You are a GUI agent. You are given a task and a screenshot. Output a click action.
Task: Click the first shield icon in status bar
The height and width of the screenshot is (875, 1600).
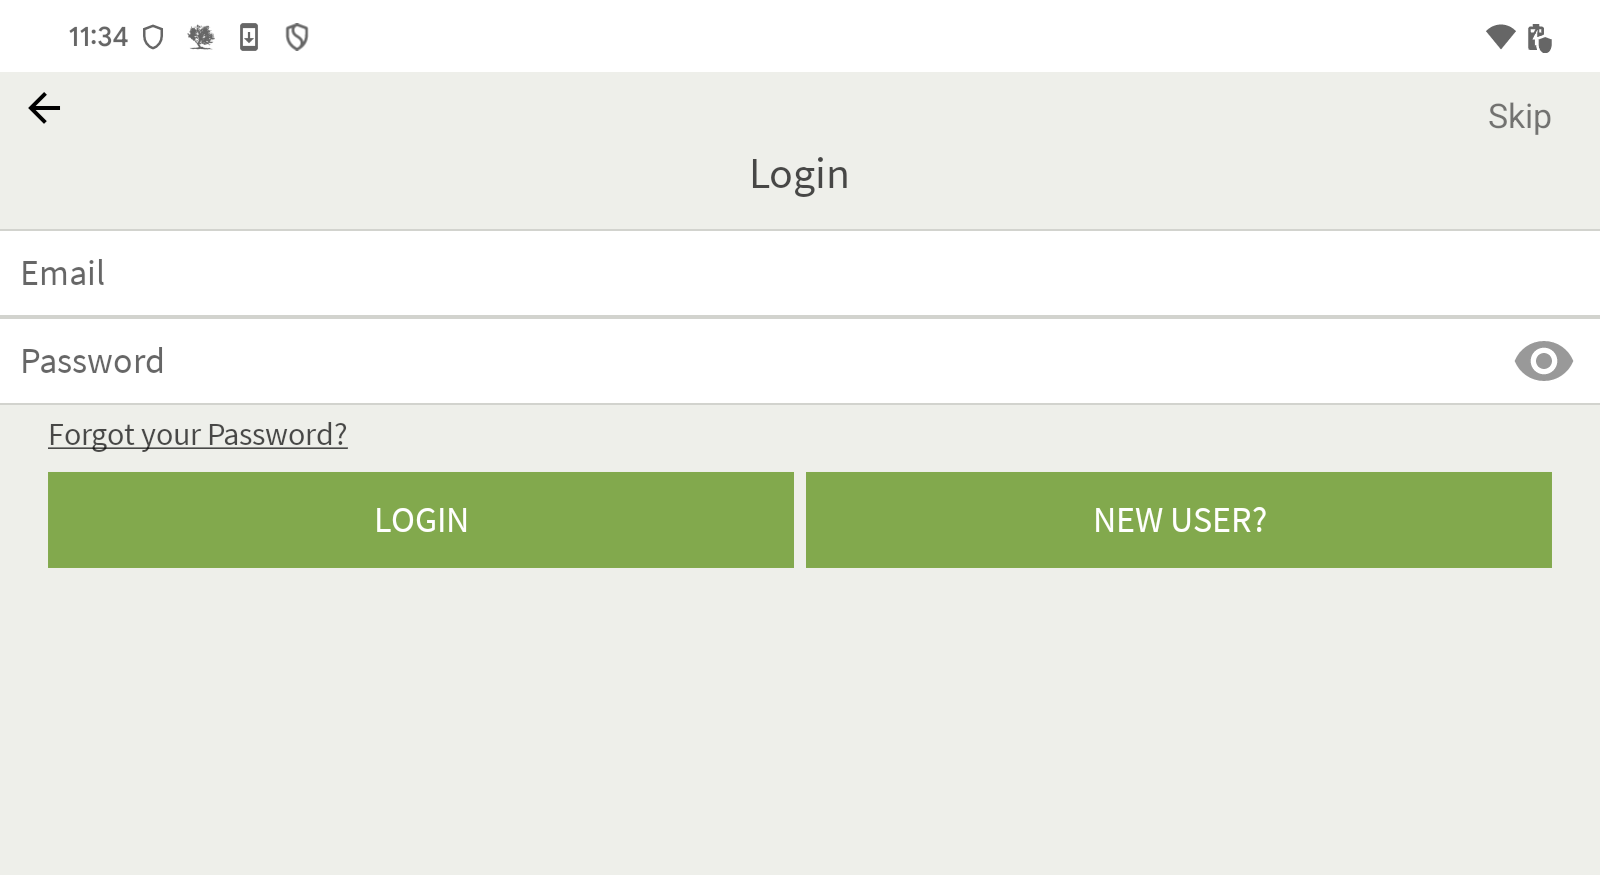pyautogui.click(x=153, y=38)
